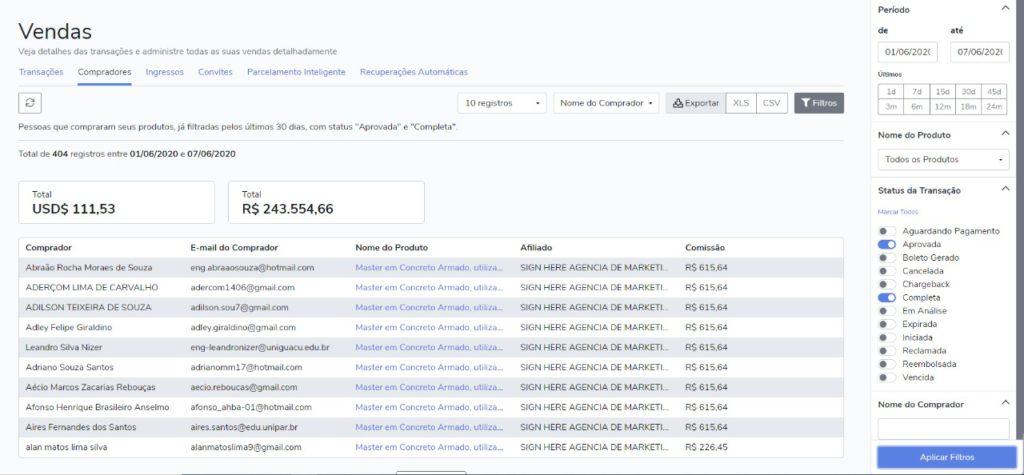Export as XLS

(741, 103)
